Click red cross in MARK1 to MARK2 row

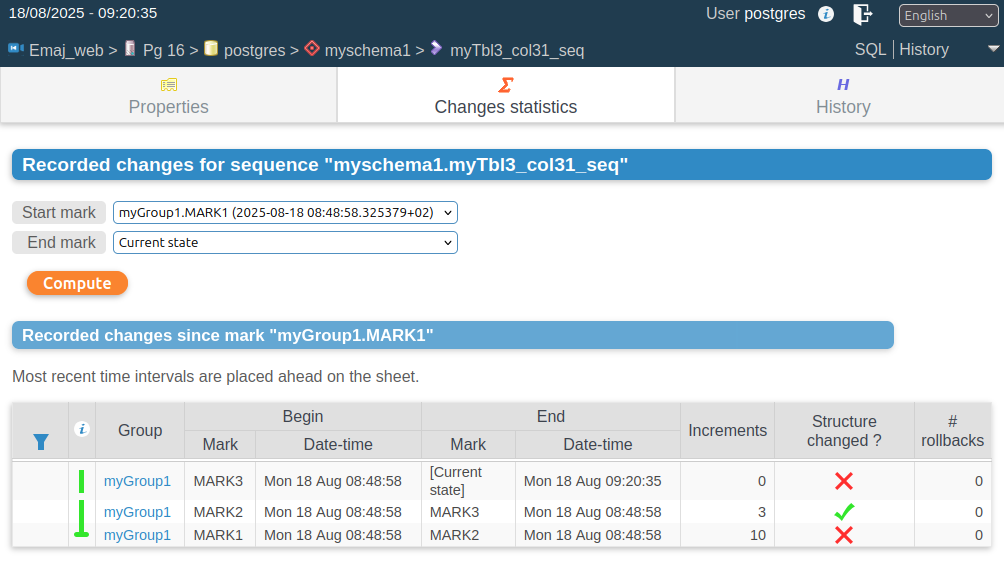pyautogui.click(x=844, y=535)
